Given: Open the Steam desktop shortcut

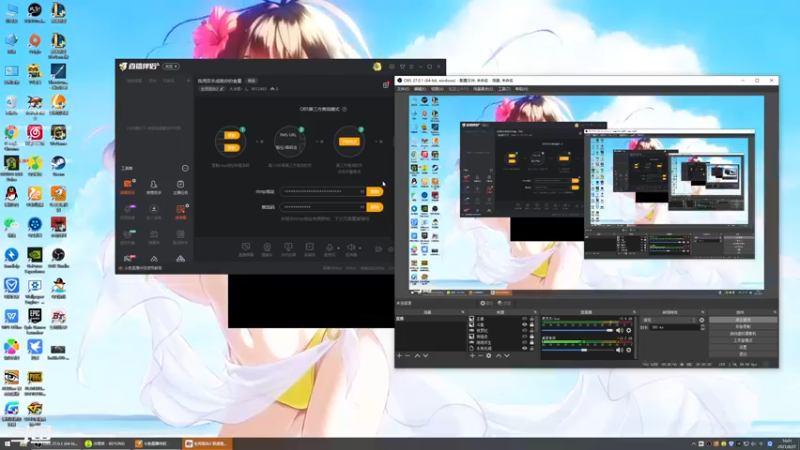Looking at the screenshot, I should (x=58, y=166).
